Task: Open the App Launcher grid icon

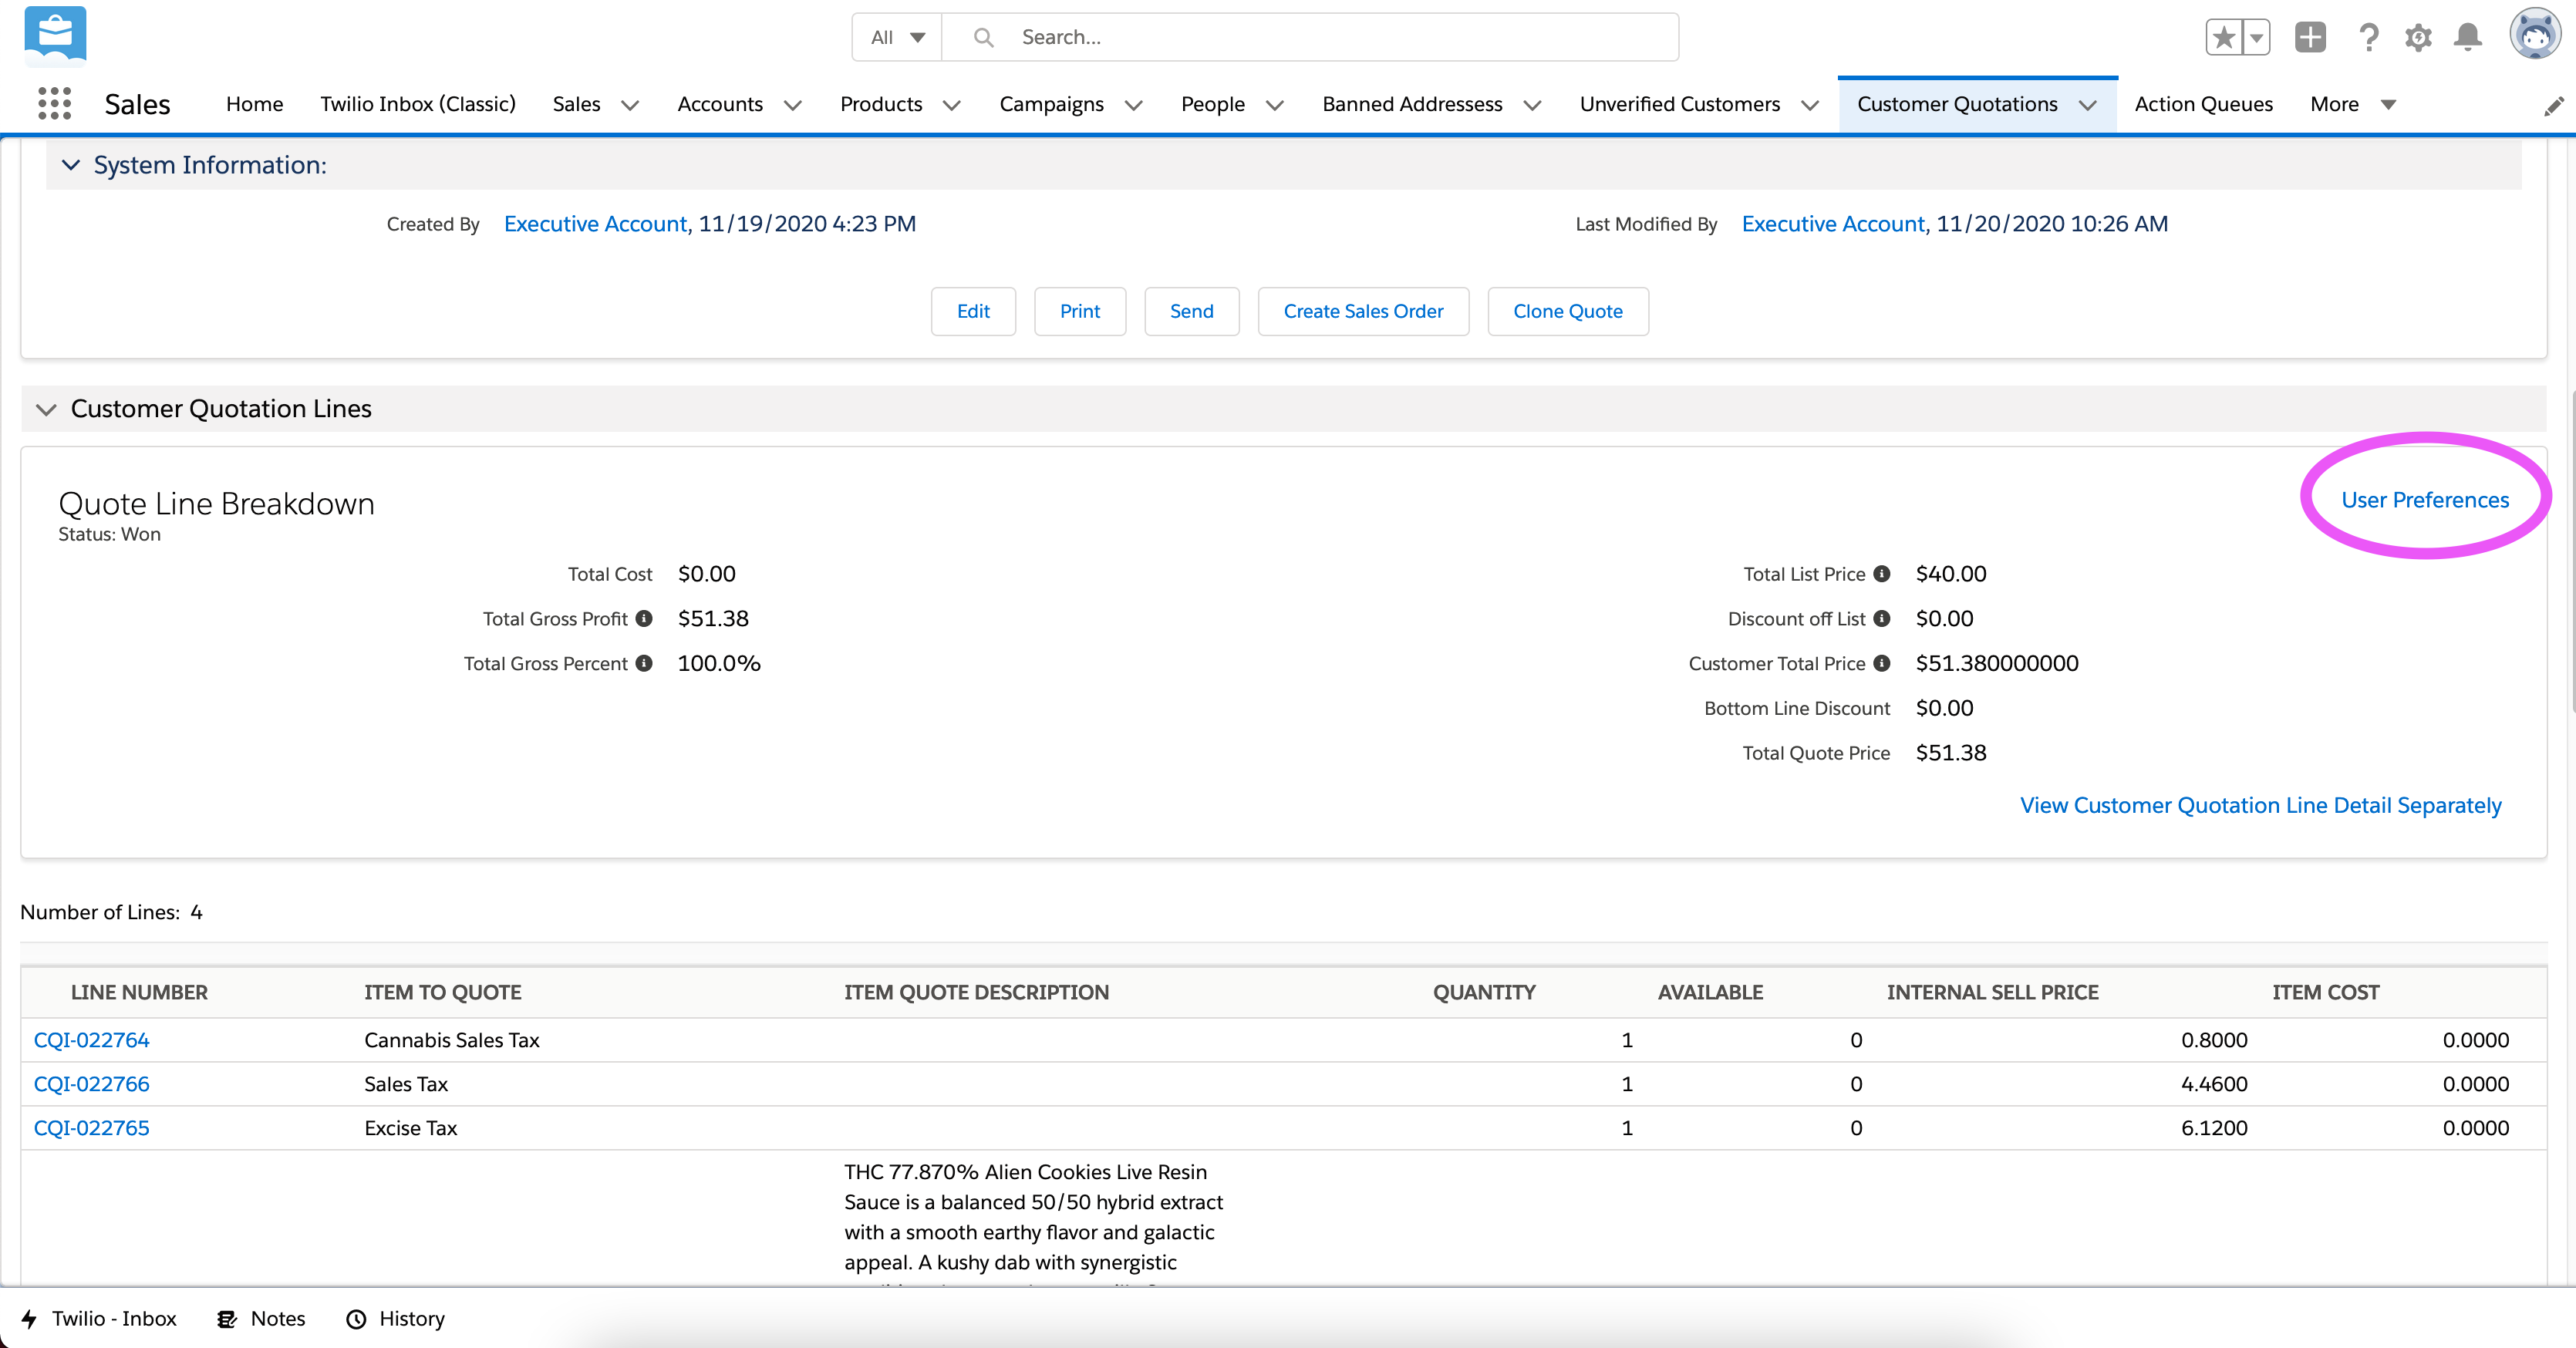Action: point(54,103)
